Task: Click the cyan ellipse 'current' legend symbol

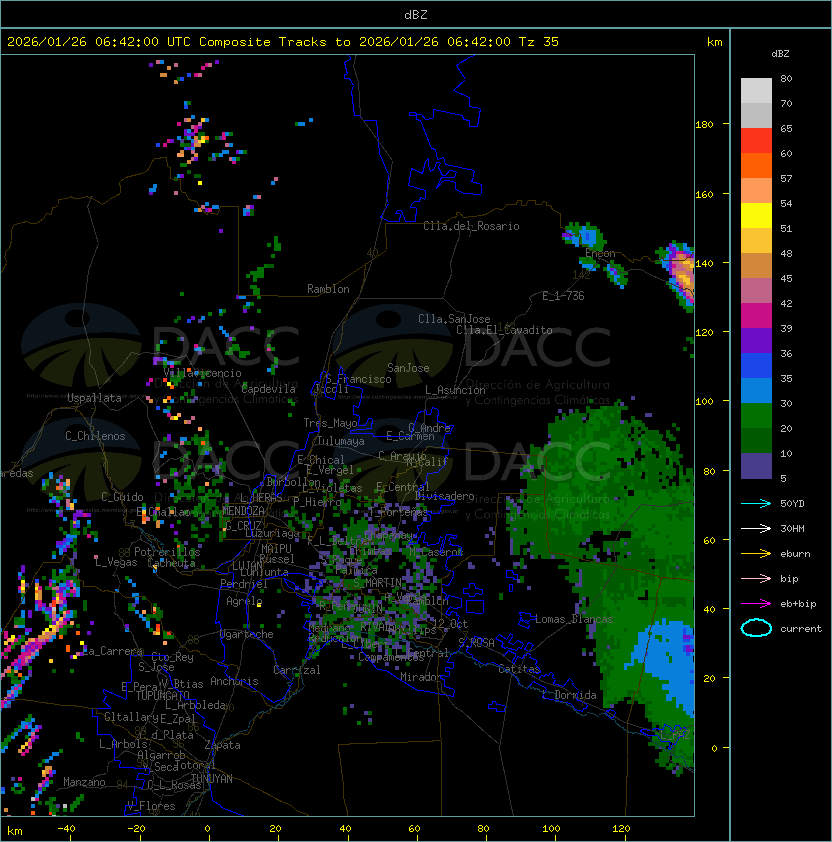Action: (x=756, y=628)
